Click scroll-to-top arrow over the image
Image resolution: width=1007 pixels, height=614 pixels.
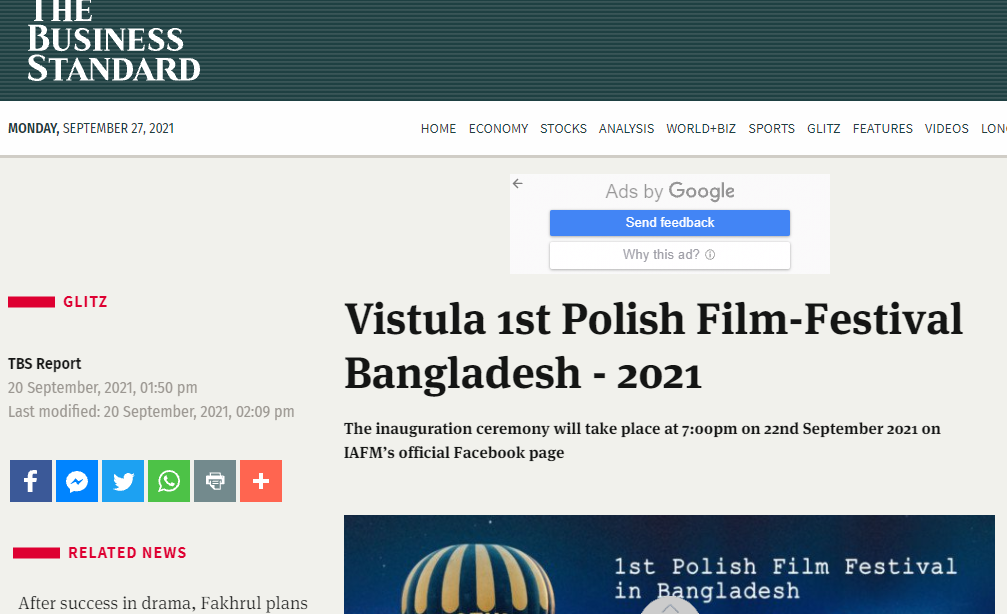670,606
